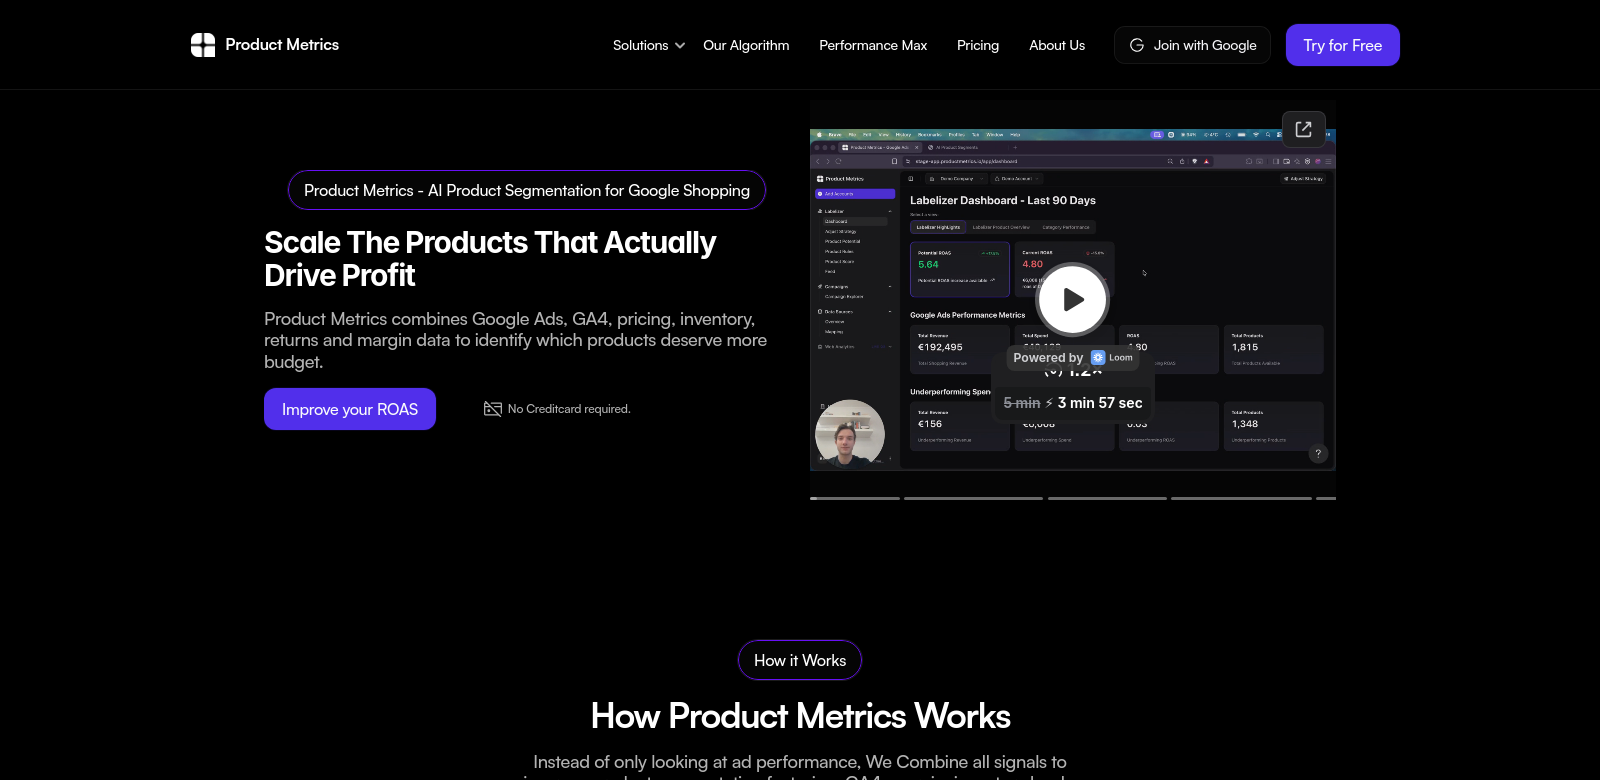Click the Scale The Products headline

490,259
